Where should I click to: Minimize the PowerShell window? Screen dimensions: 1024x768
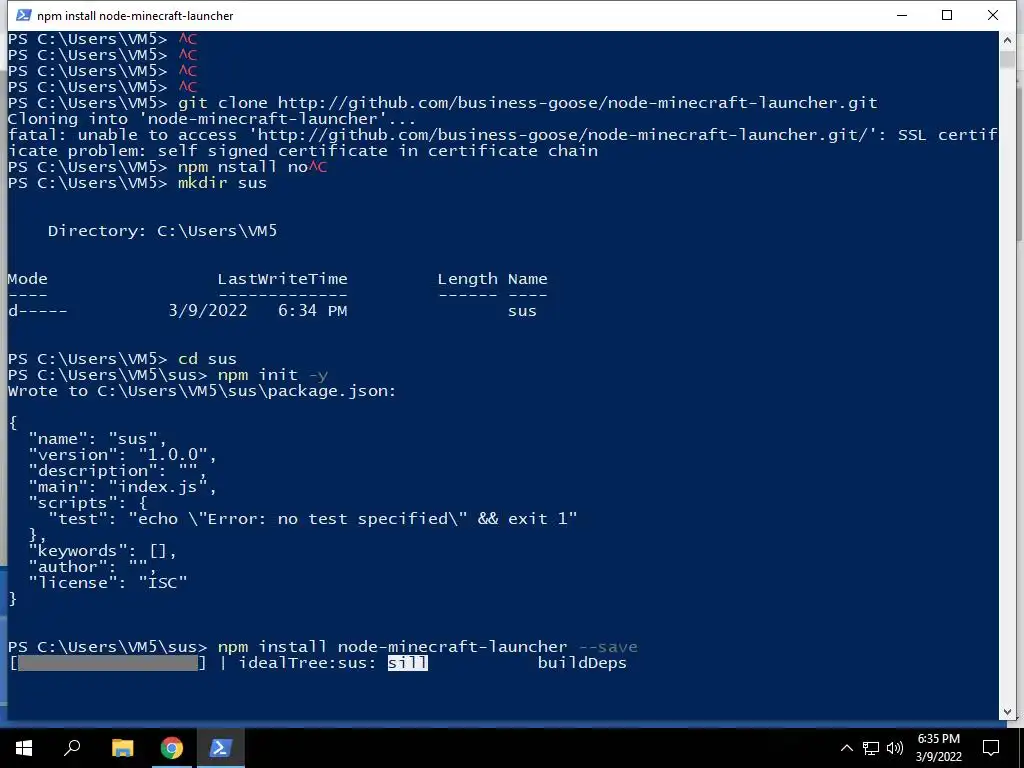coord(902,15)
